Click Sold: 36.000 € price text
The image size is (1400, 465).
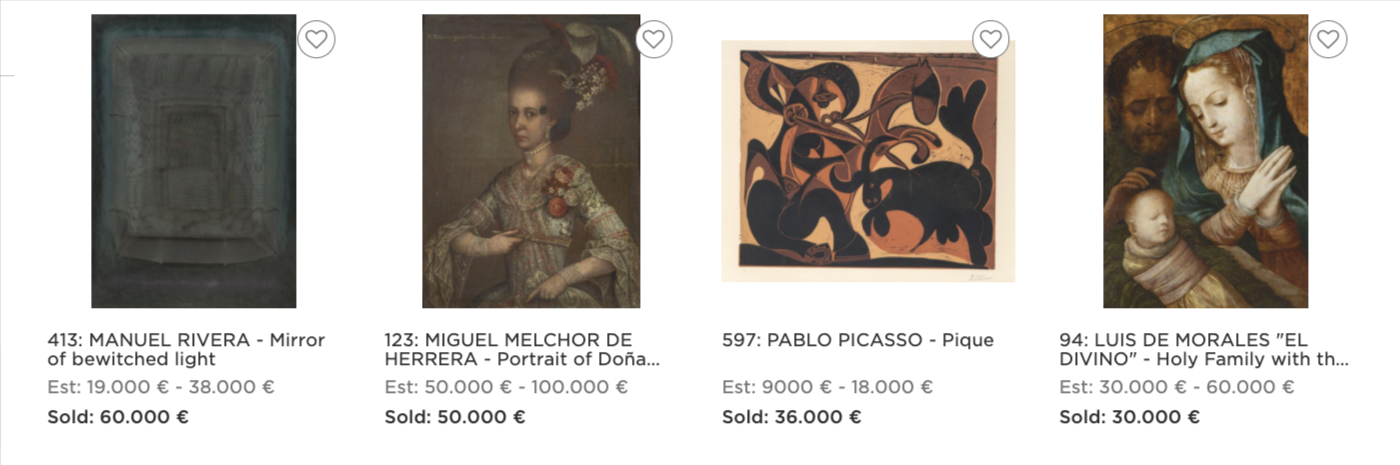coord(791,417)
